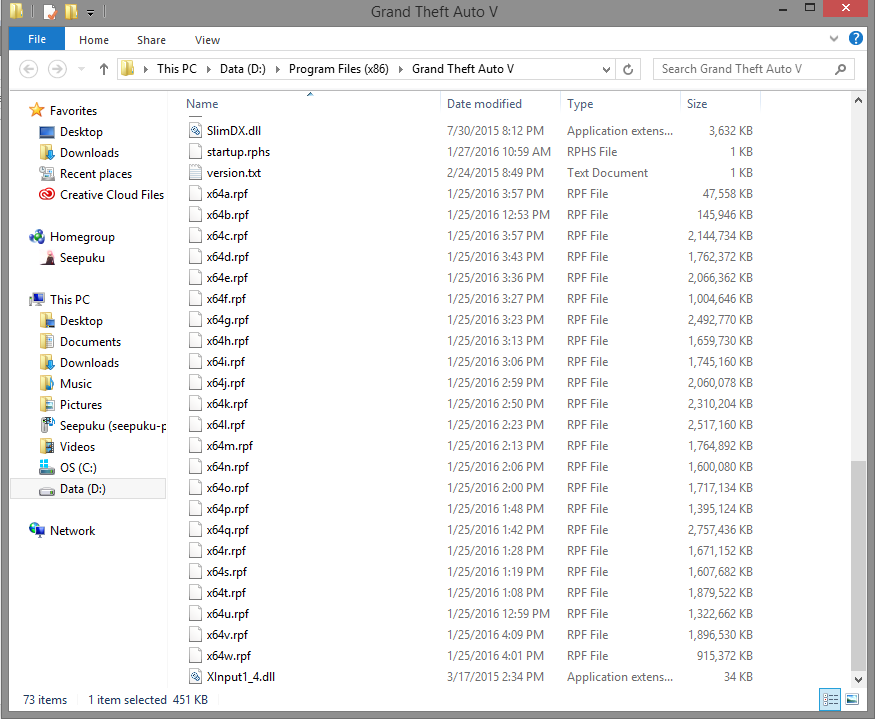Image resolution: width=875 pixels, height=721 pixels.
Task: Open the File menu
Action: [x=36, y=39]
